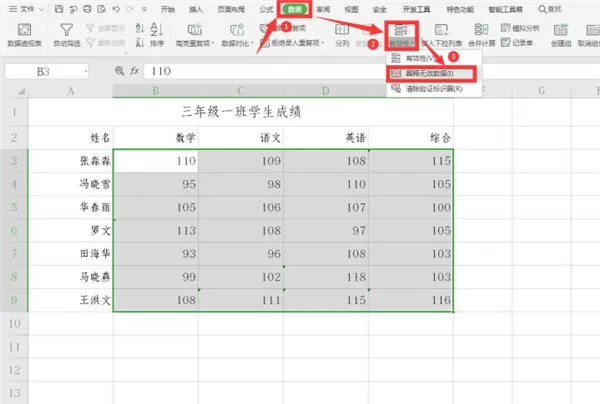Open the 有效性 validity dropdown button
This screenshot has width=600, height=404.
[401, 44]
